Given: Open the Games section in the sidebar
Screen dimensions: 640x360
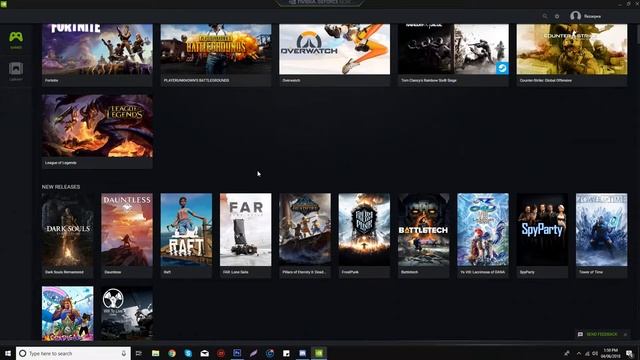Looking at the screenshot, I should (16, 40).
